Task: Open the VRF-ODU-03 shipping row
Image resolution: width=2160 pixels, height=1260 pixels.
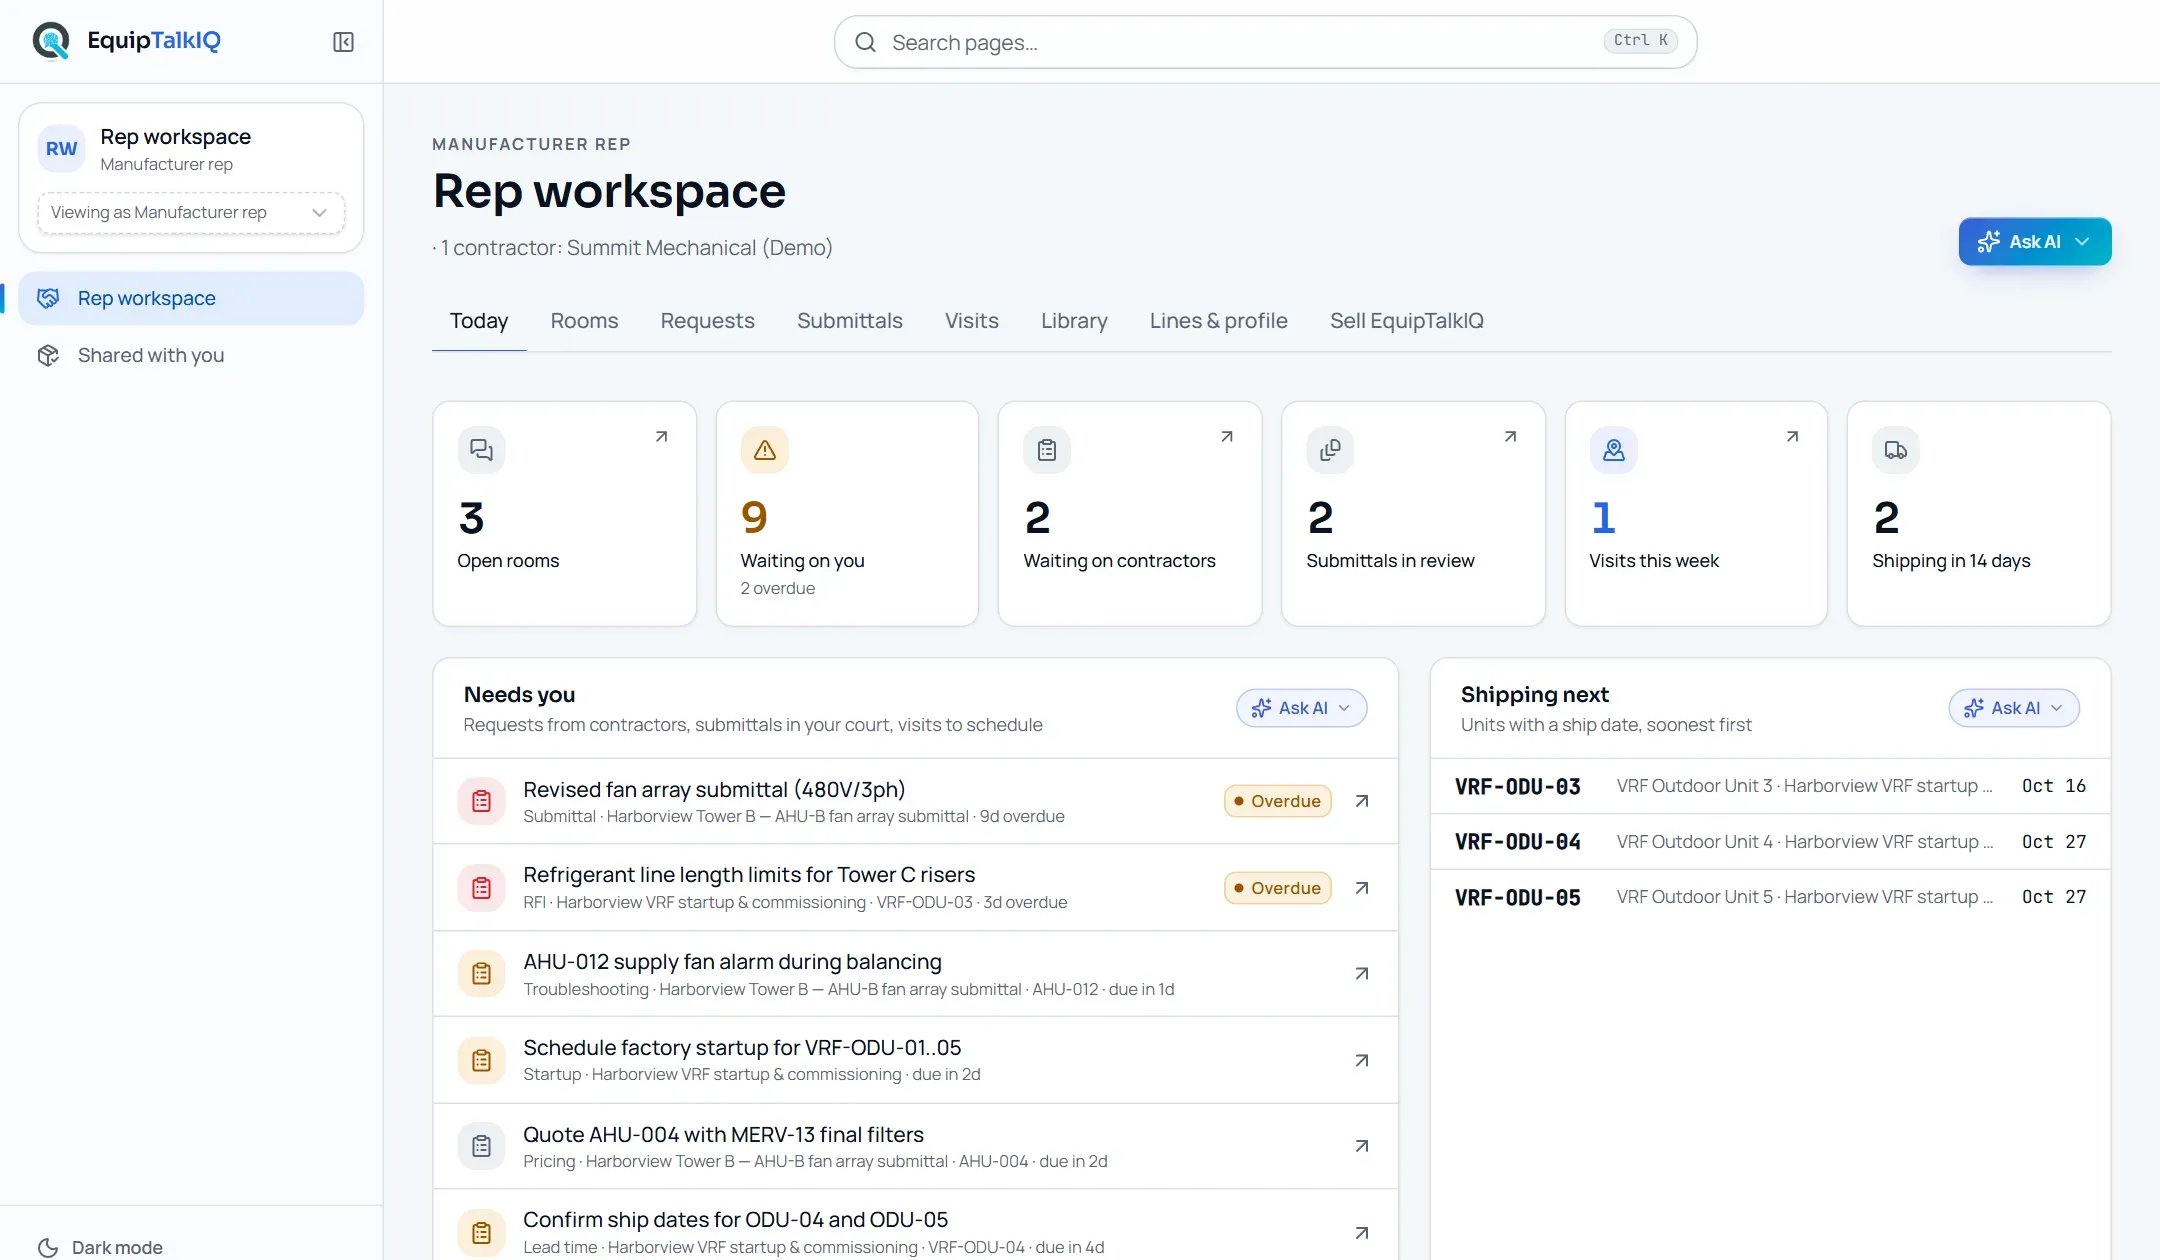Action: coord(1770,786)
